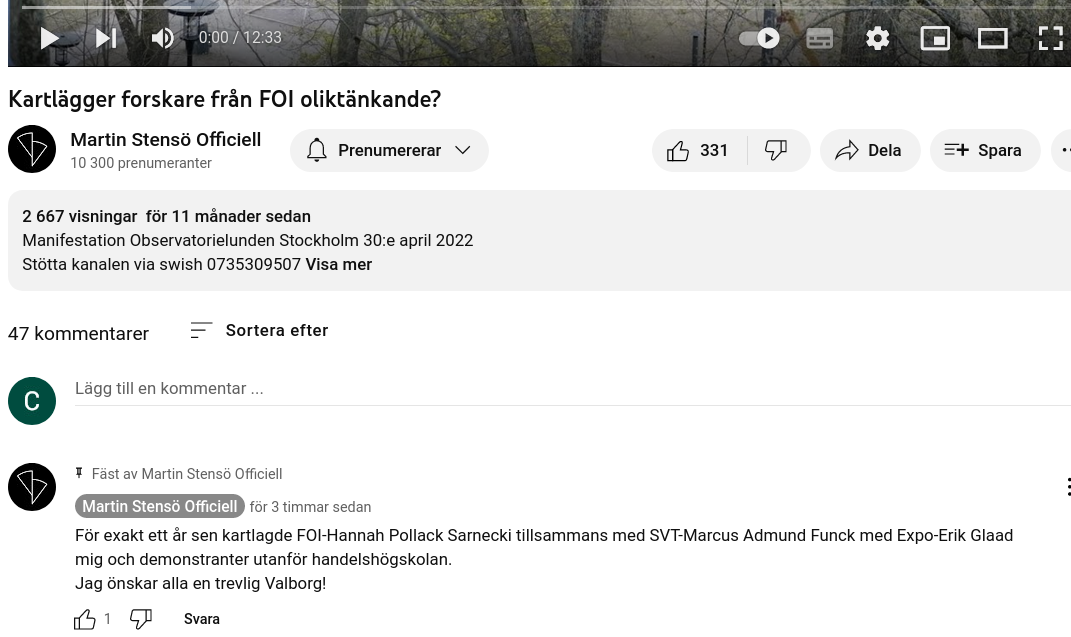Enter fullscreen mode

[x=1050, y=38]
